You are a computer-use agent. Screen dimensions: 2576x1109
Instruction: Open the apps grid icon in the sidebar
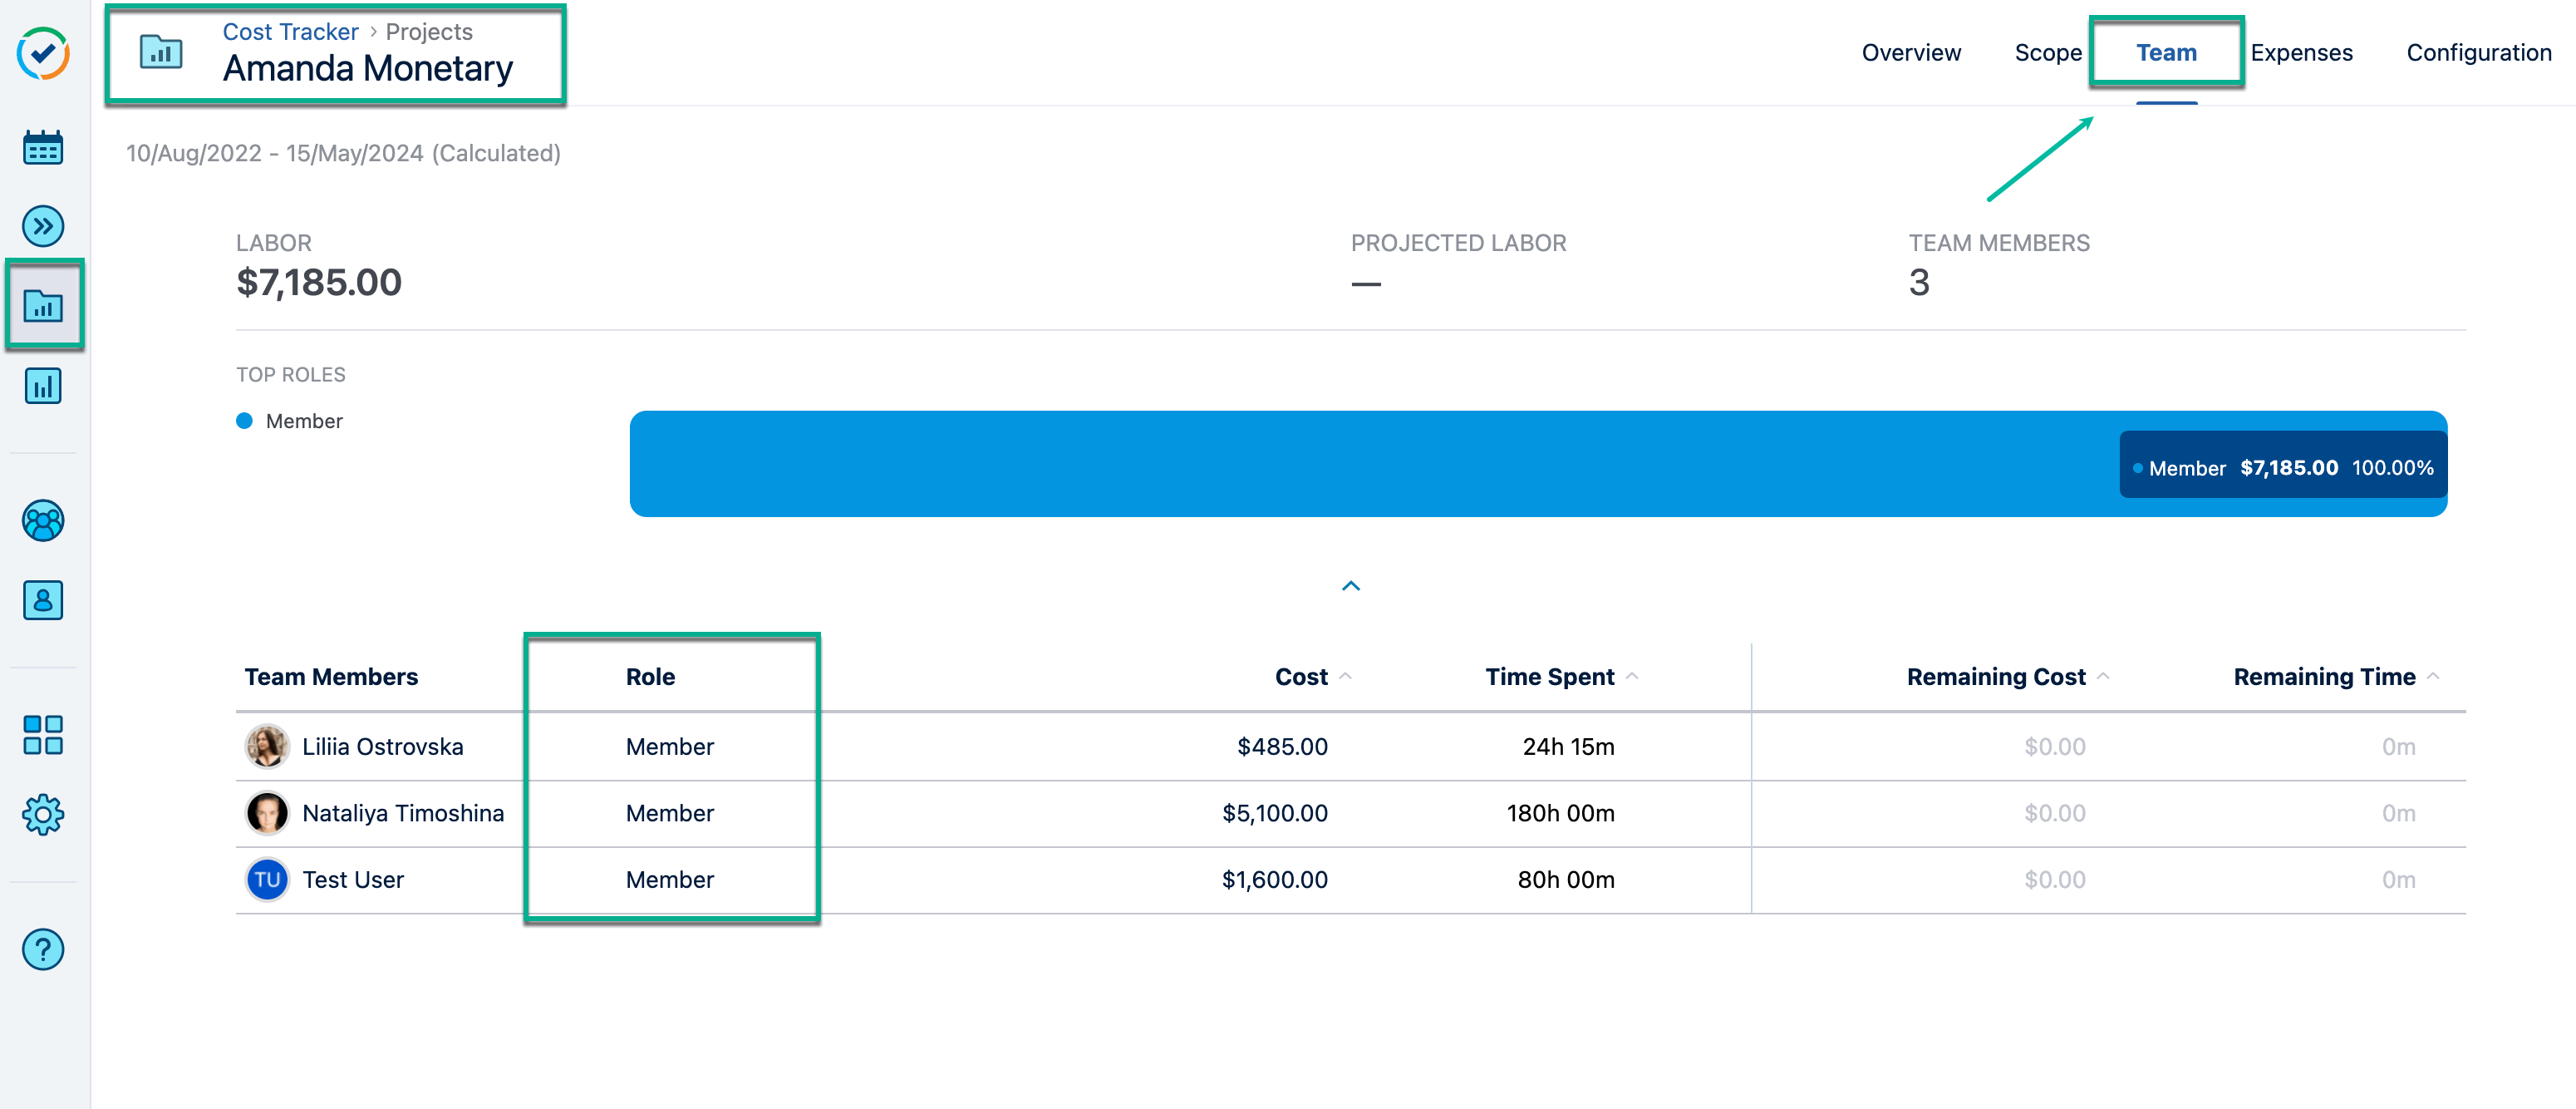click(42, 736)
